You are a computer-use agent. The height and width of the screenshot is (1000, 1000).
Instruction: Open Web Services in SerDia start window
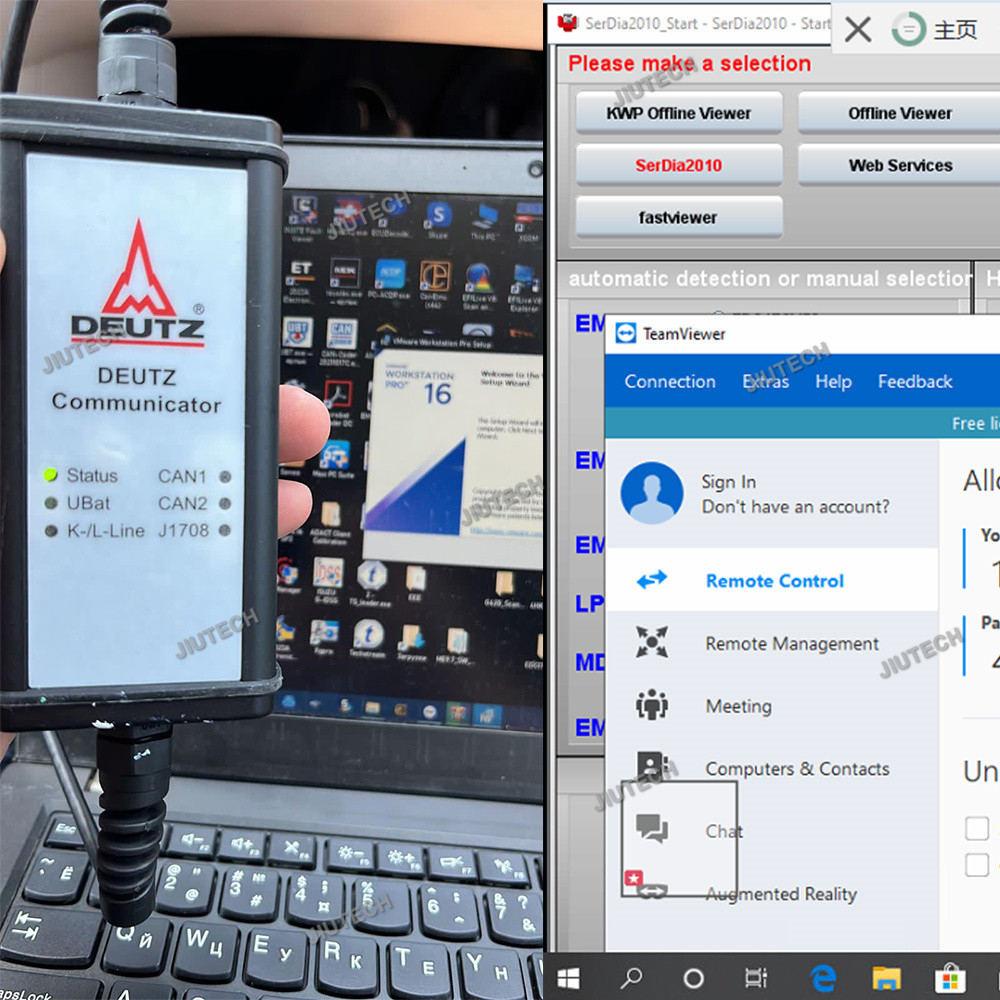tap(899, 165)
